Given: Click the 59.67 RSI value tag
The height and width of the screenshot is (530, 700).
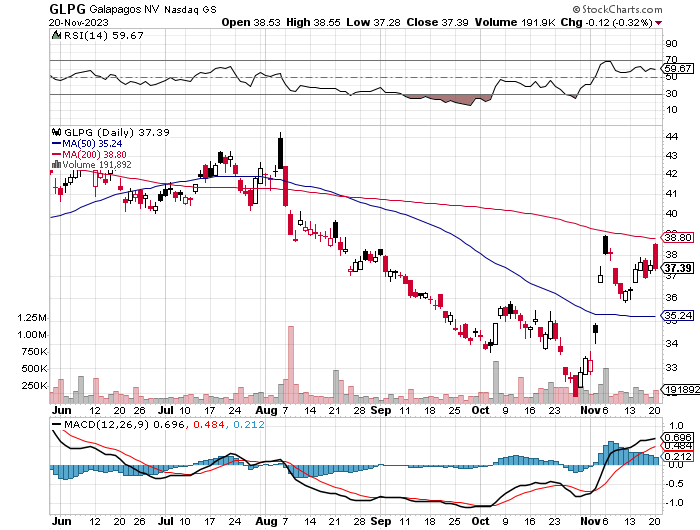Looking at the screenshot, I should click(677, 68).
